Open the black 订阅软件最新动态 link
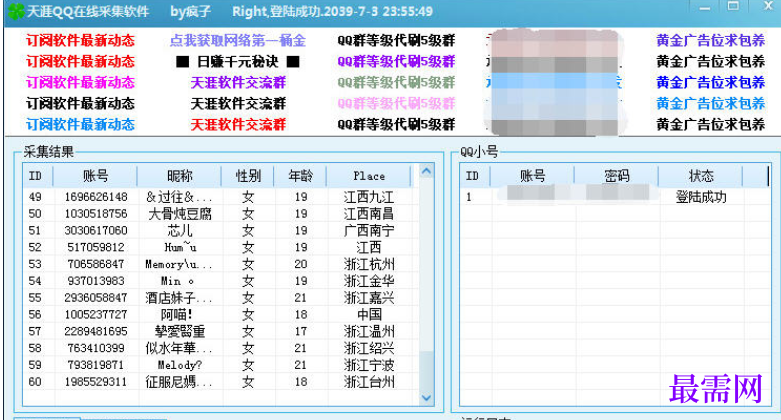Image resolution: width=781 pixels, height=420 pixels. 80,103
